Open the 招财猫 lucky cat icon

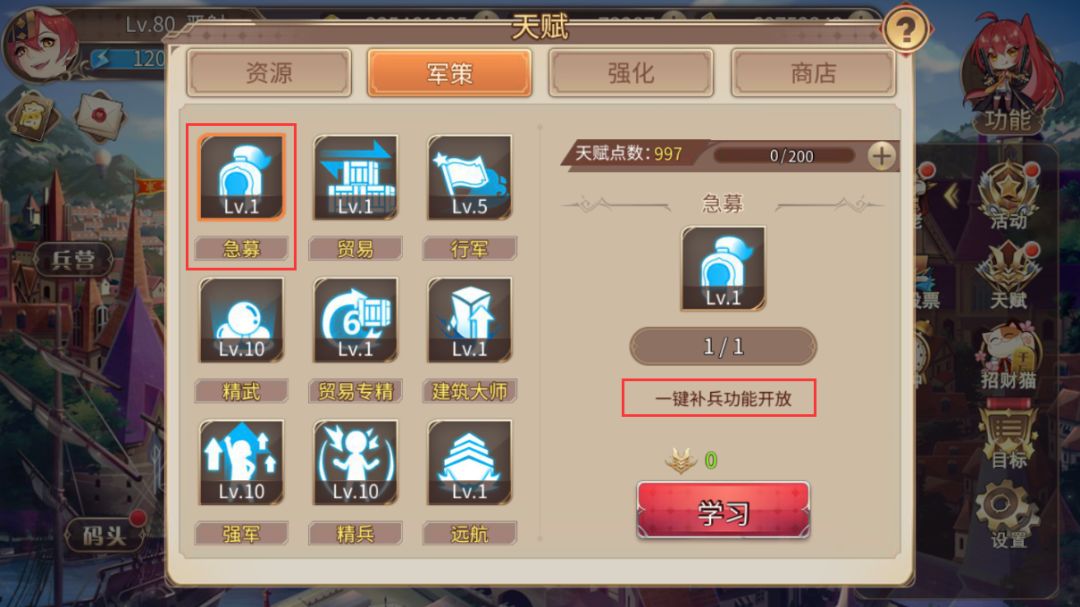(x=1008, y=356)
